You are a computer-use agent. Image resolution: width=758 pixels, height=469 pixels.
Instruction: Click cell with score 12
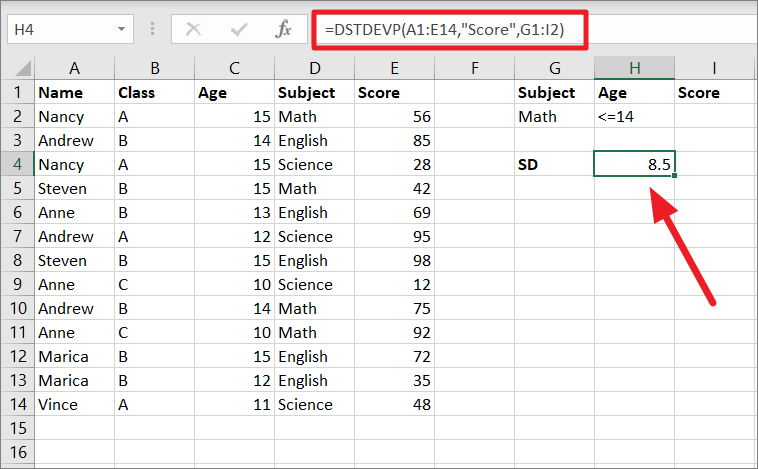tap(394, 284)
